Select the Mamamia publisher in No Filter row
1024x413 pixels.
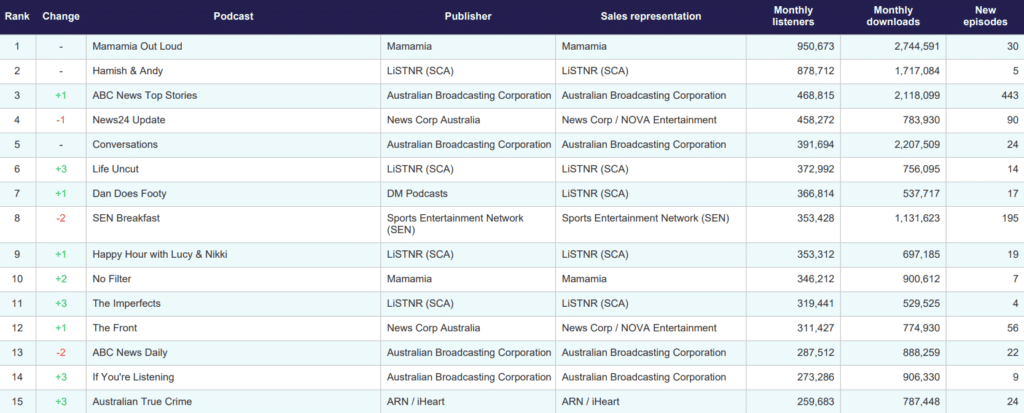(x=409, y=279)
